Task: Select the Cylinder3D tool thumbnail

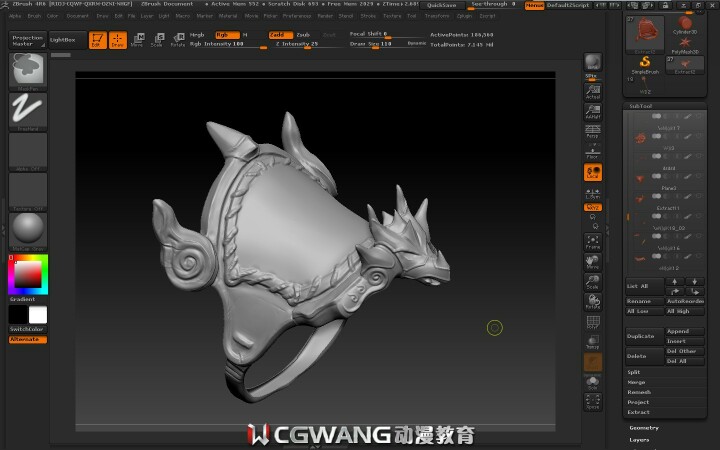Action: pyautogui.click(x=685, y=25)
